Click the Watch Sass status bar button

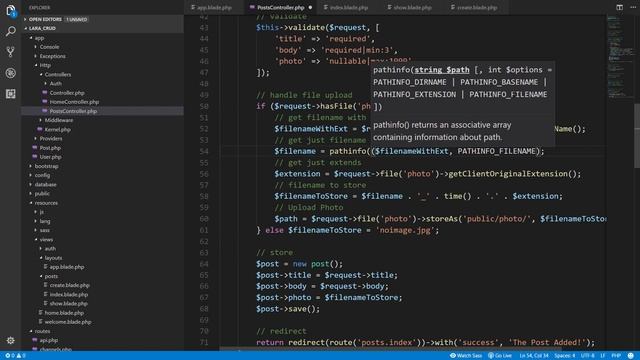pyautogui.click(x=466, y=356)
